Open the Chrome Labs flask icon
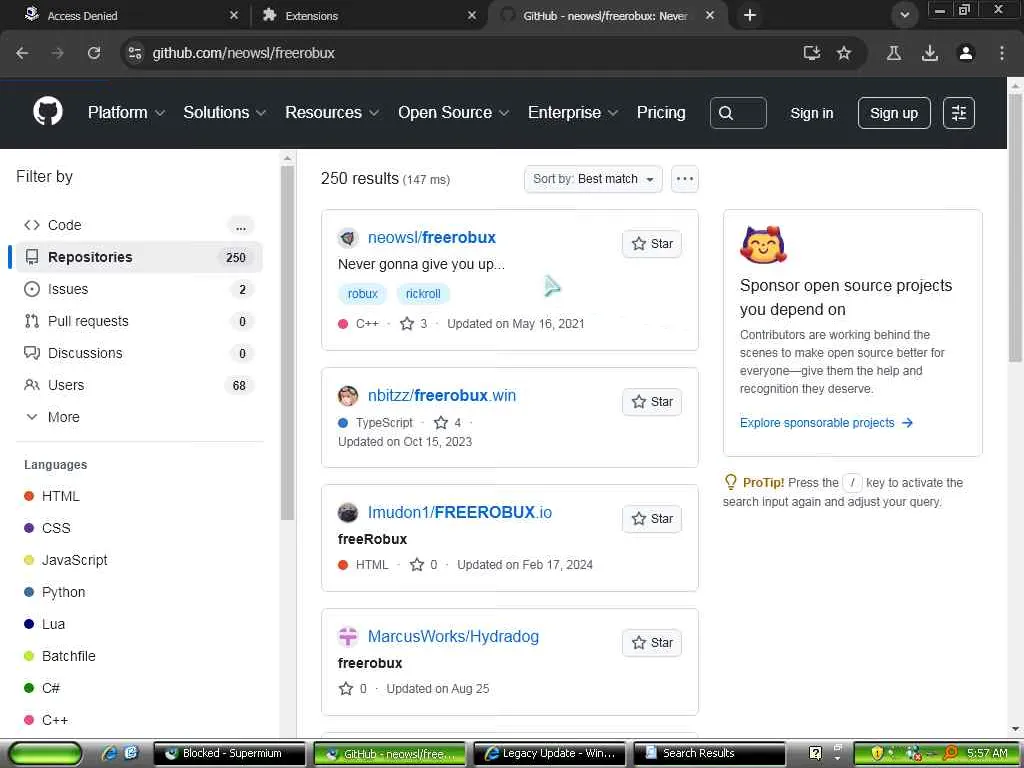This screenshot has width=1024, height=768. [x=894, y=53]
